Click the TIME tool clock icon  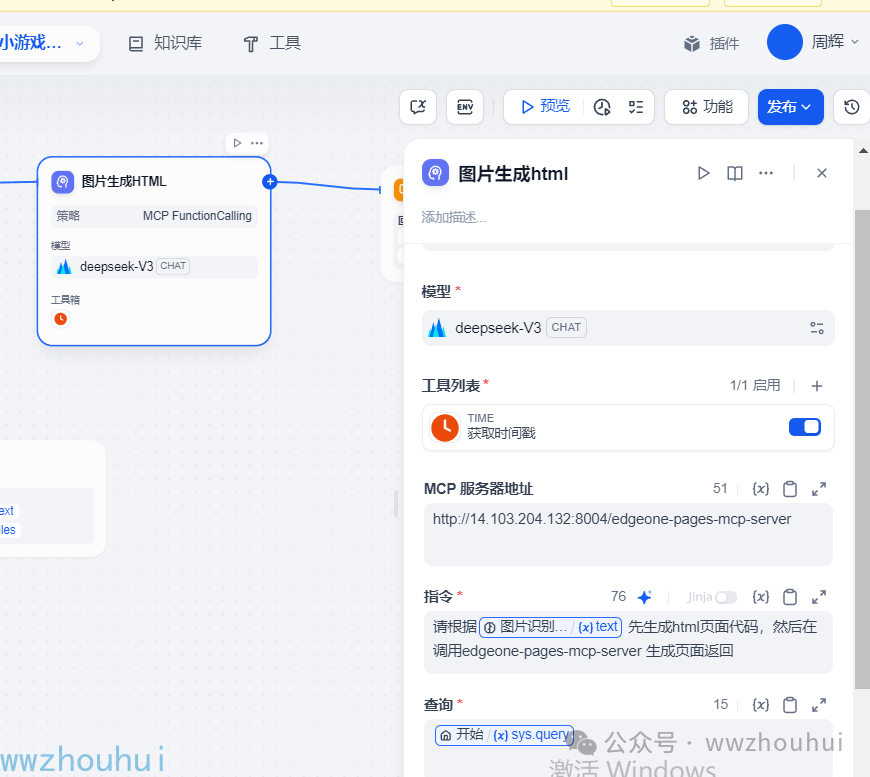(x=445, y=427)
